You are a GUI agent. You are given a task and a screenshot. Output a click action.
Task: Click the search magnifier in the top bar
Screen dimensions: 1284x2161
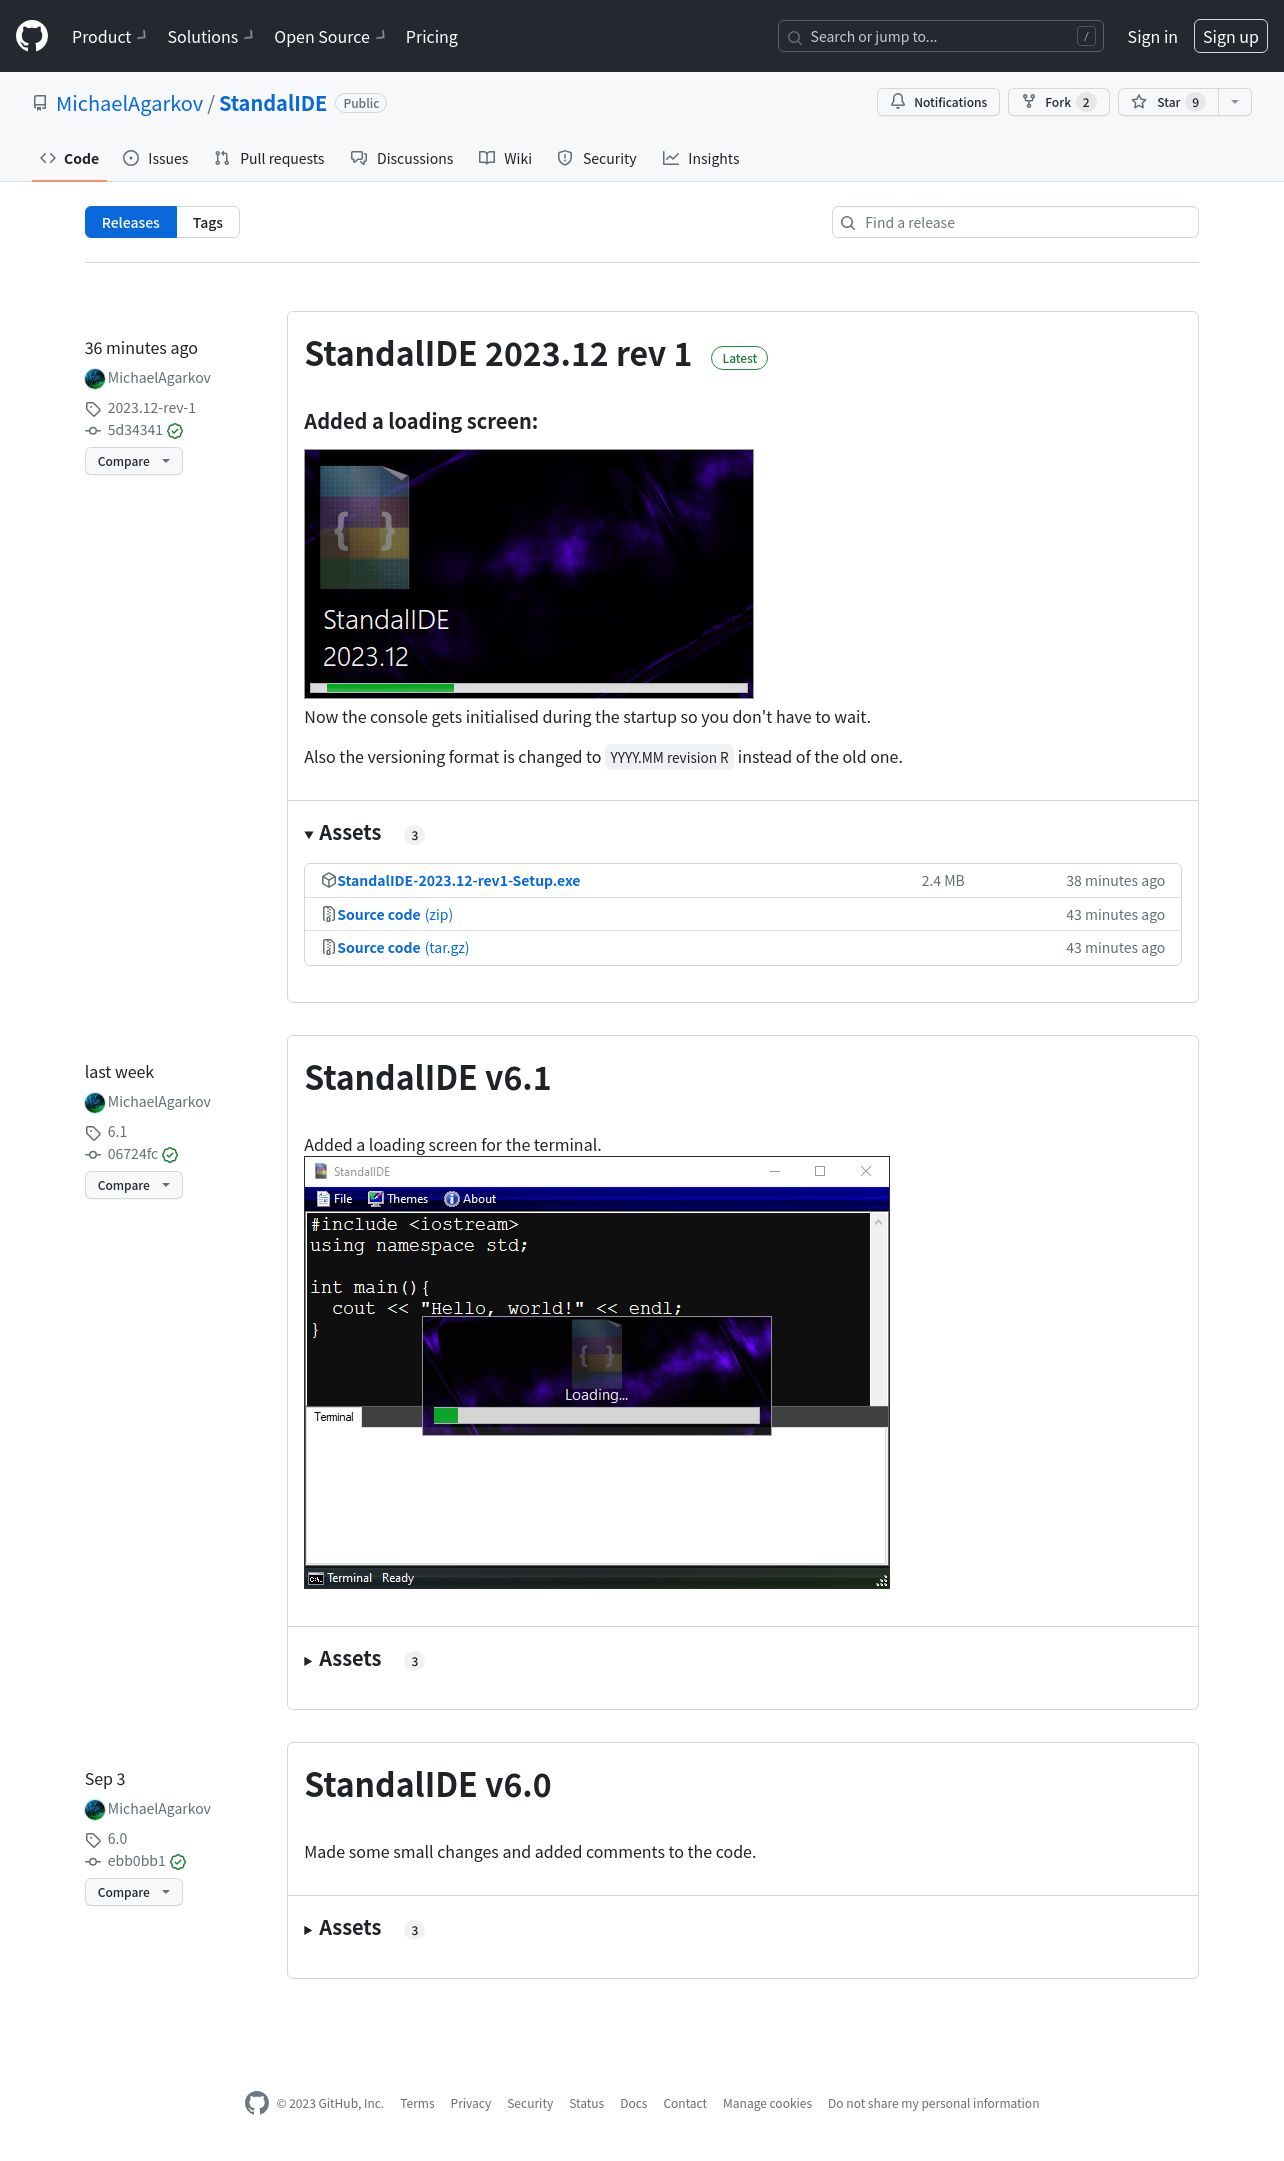[x=795, y=37]
